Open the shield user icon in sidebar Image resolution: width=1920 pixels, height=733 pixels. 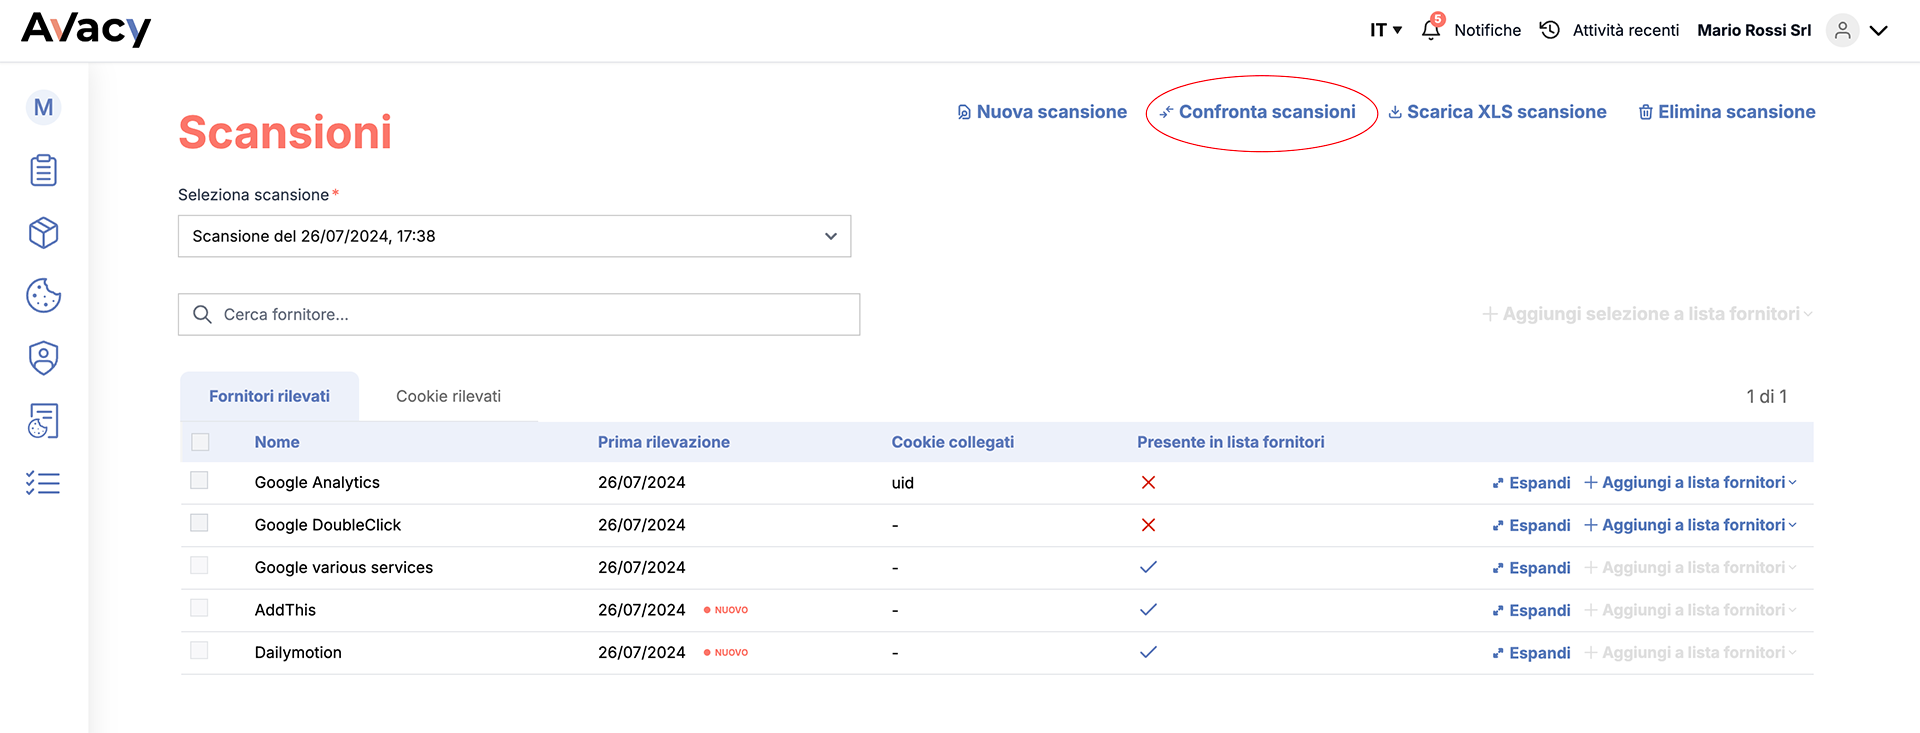(x=43, y=358)
